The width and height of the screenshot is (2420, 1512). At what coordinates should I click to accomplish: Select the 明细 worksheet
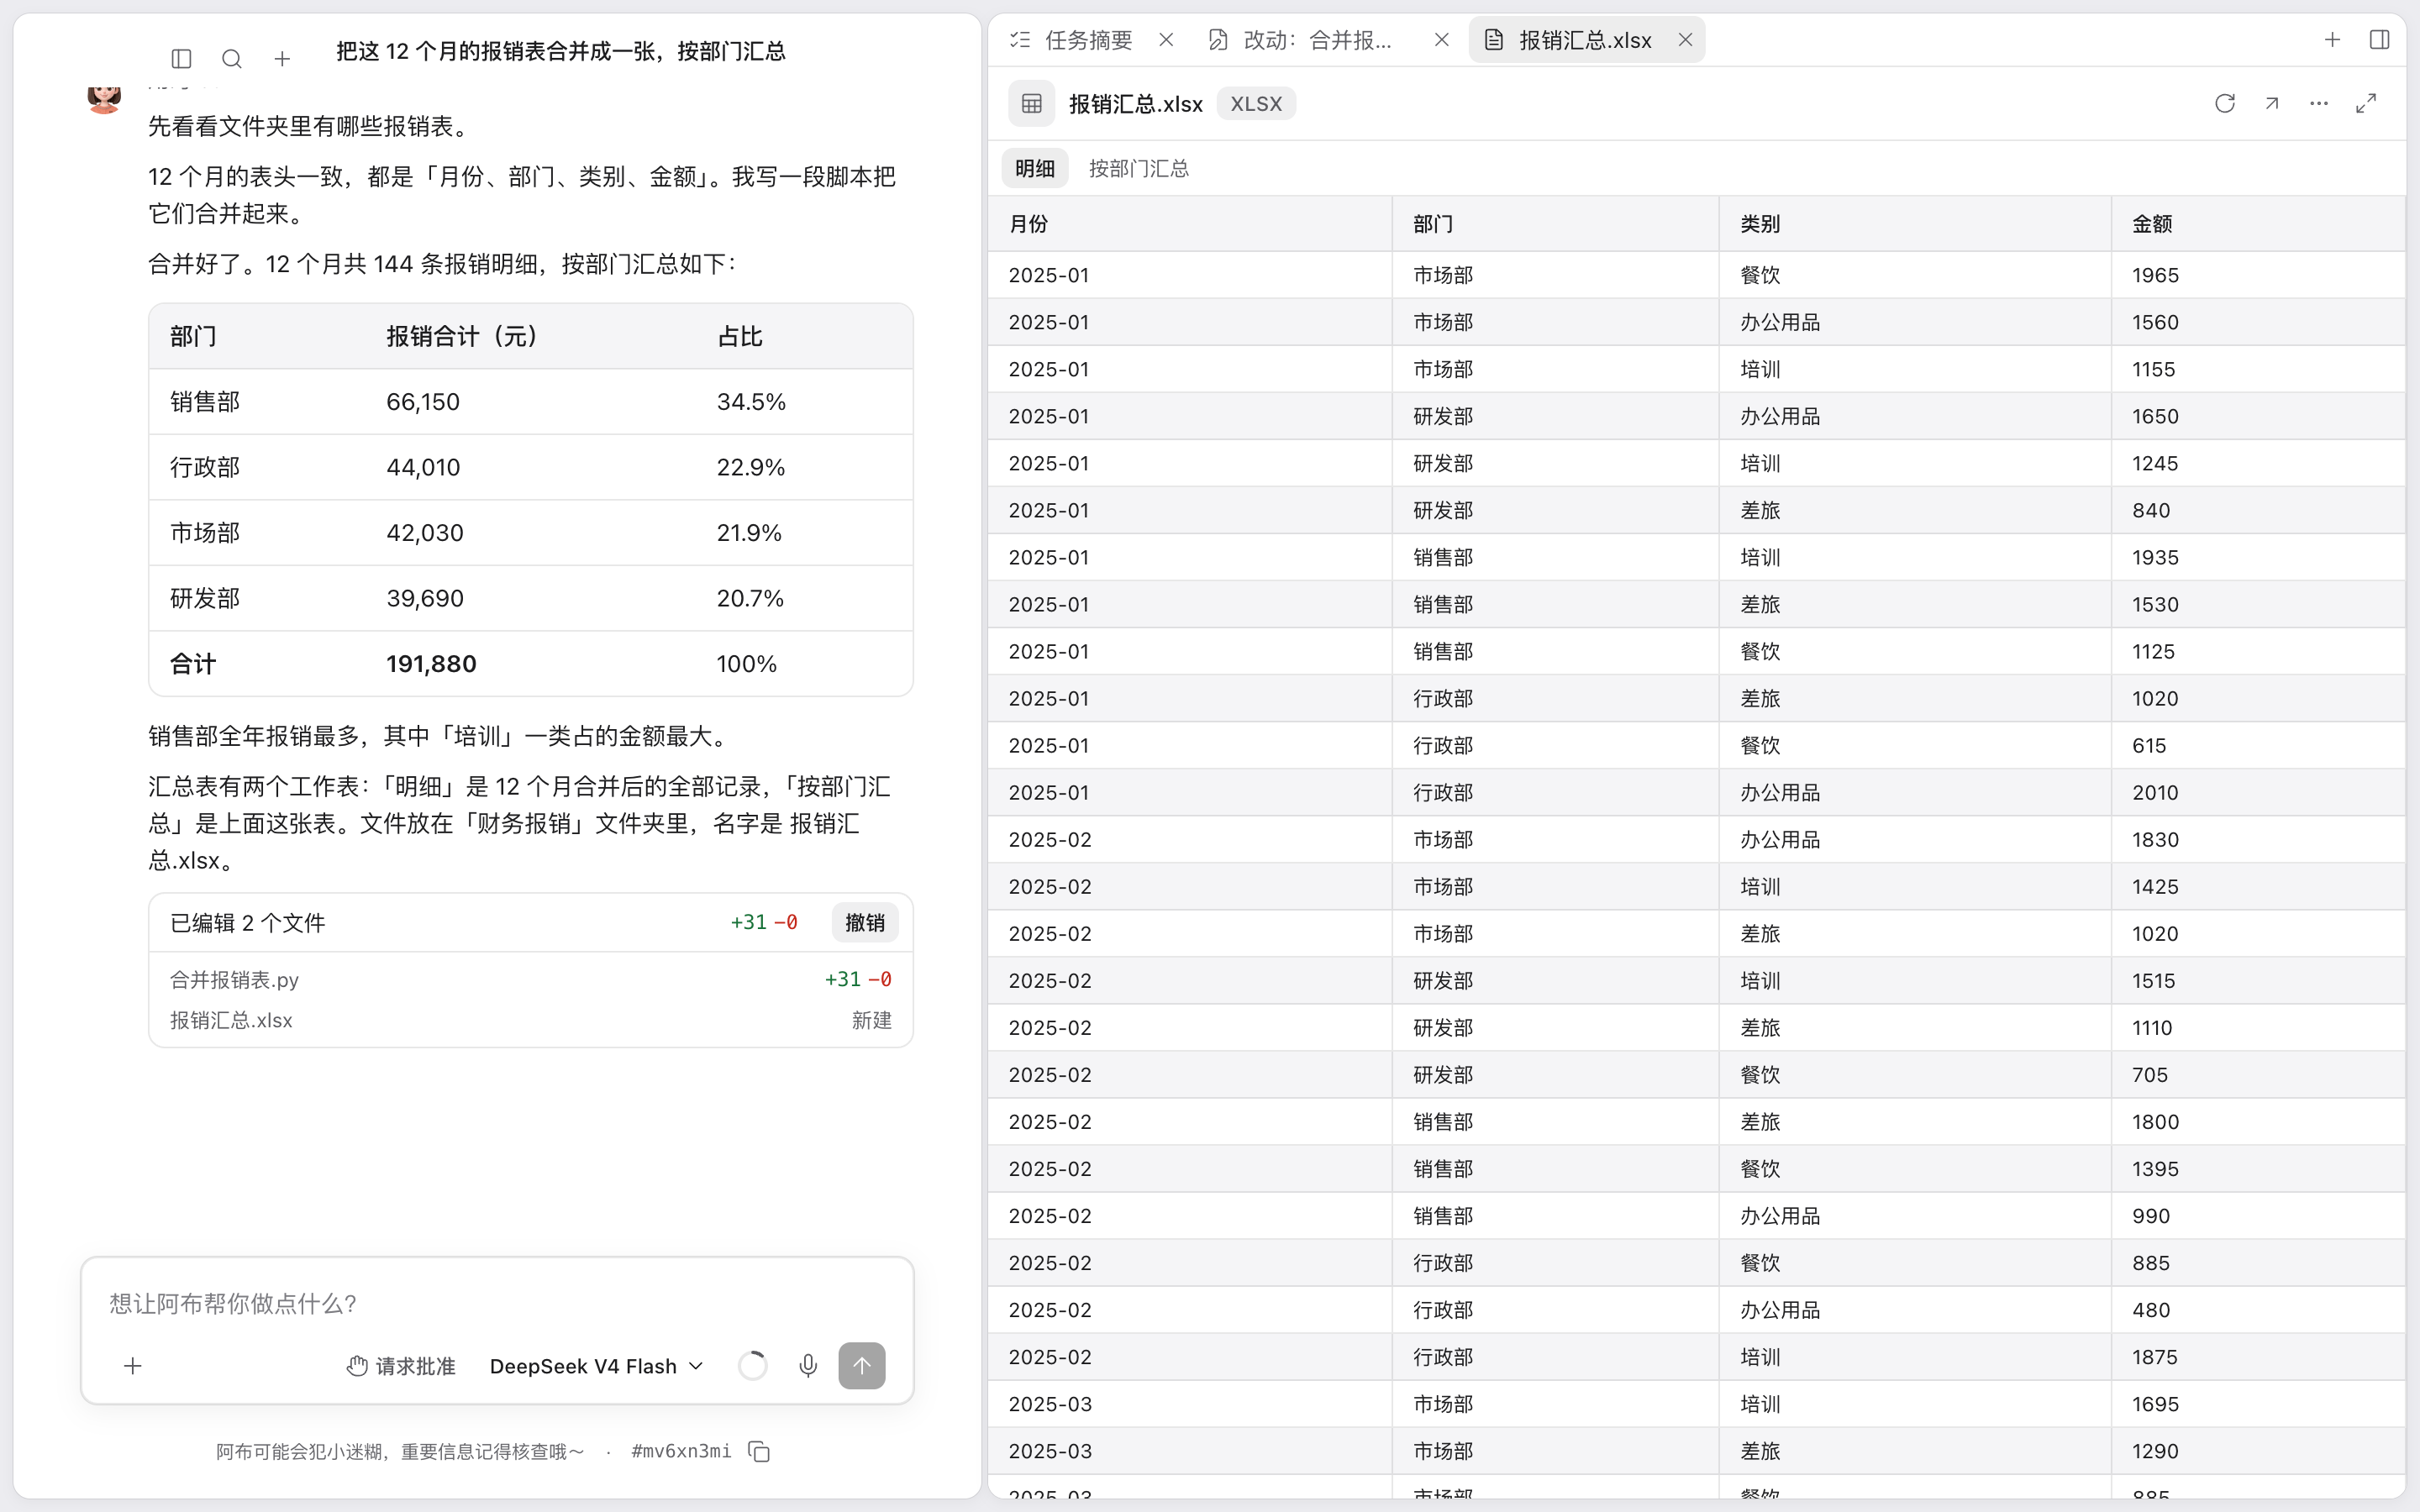pos(1035,168)
